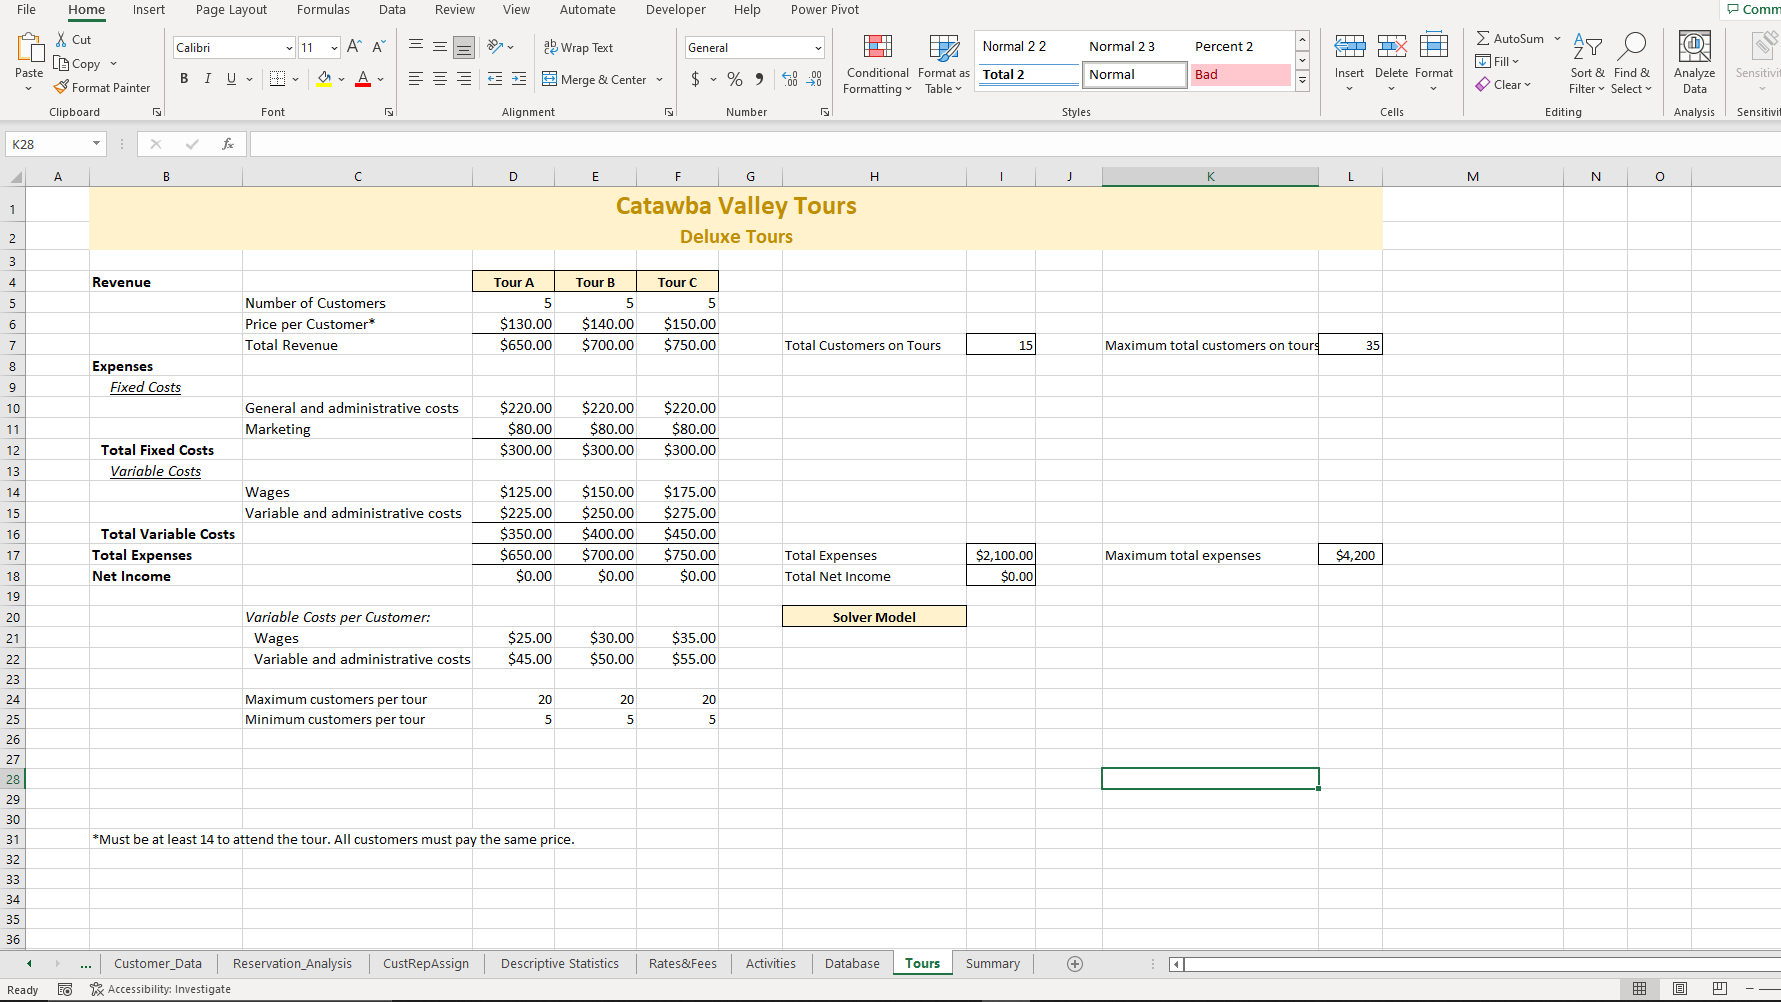Apply borders with the Borders icon
The image size is (1781, 1002).
point(278,79)
